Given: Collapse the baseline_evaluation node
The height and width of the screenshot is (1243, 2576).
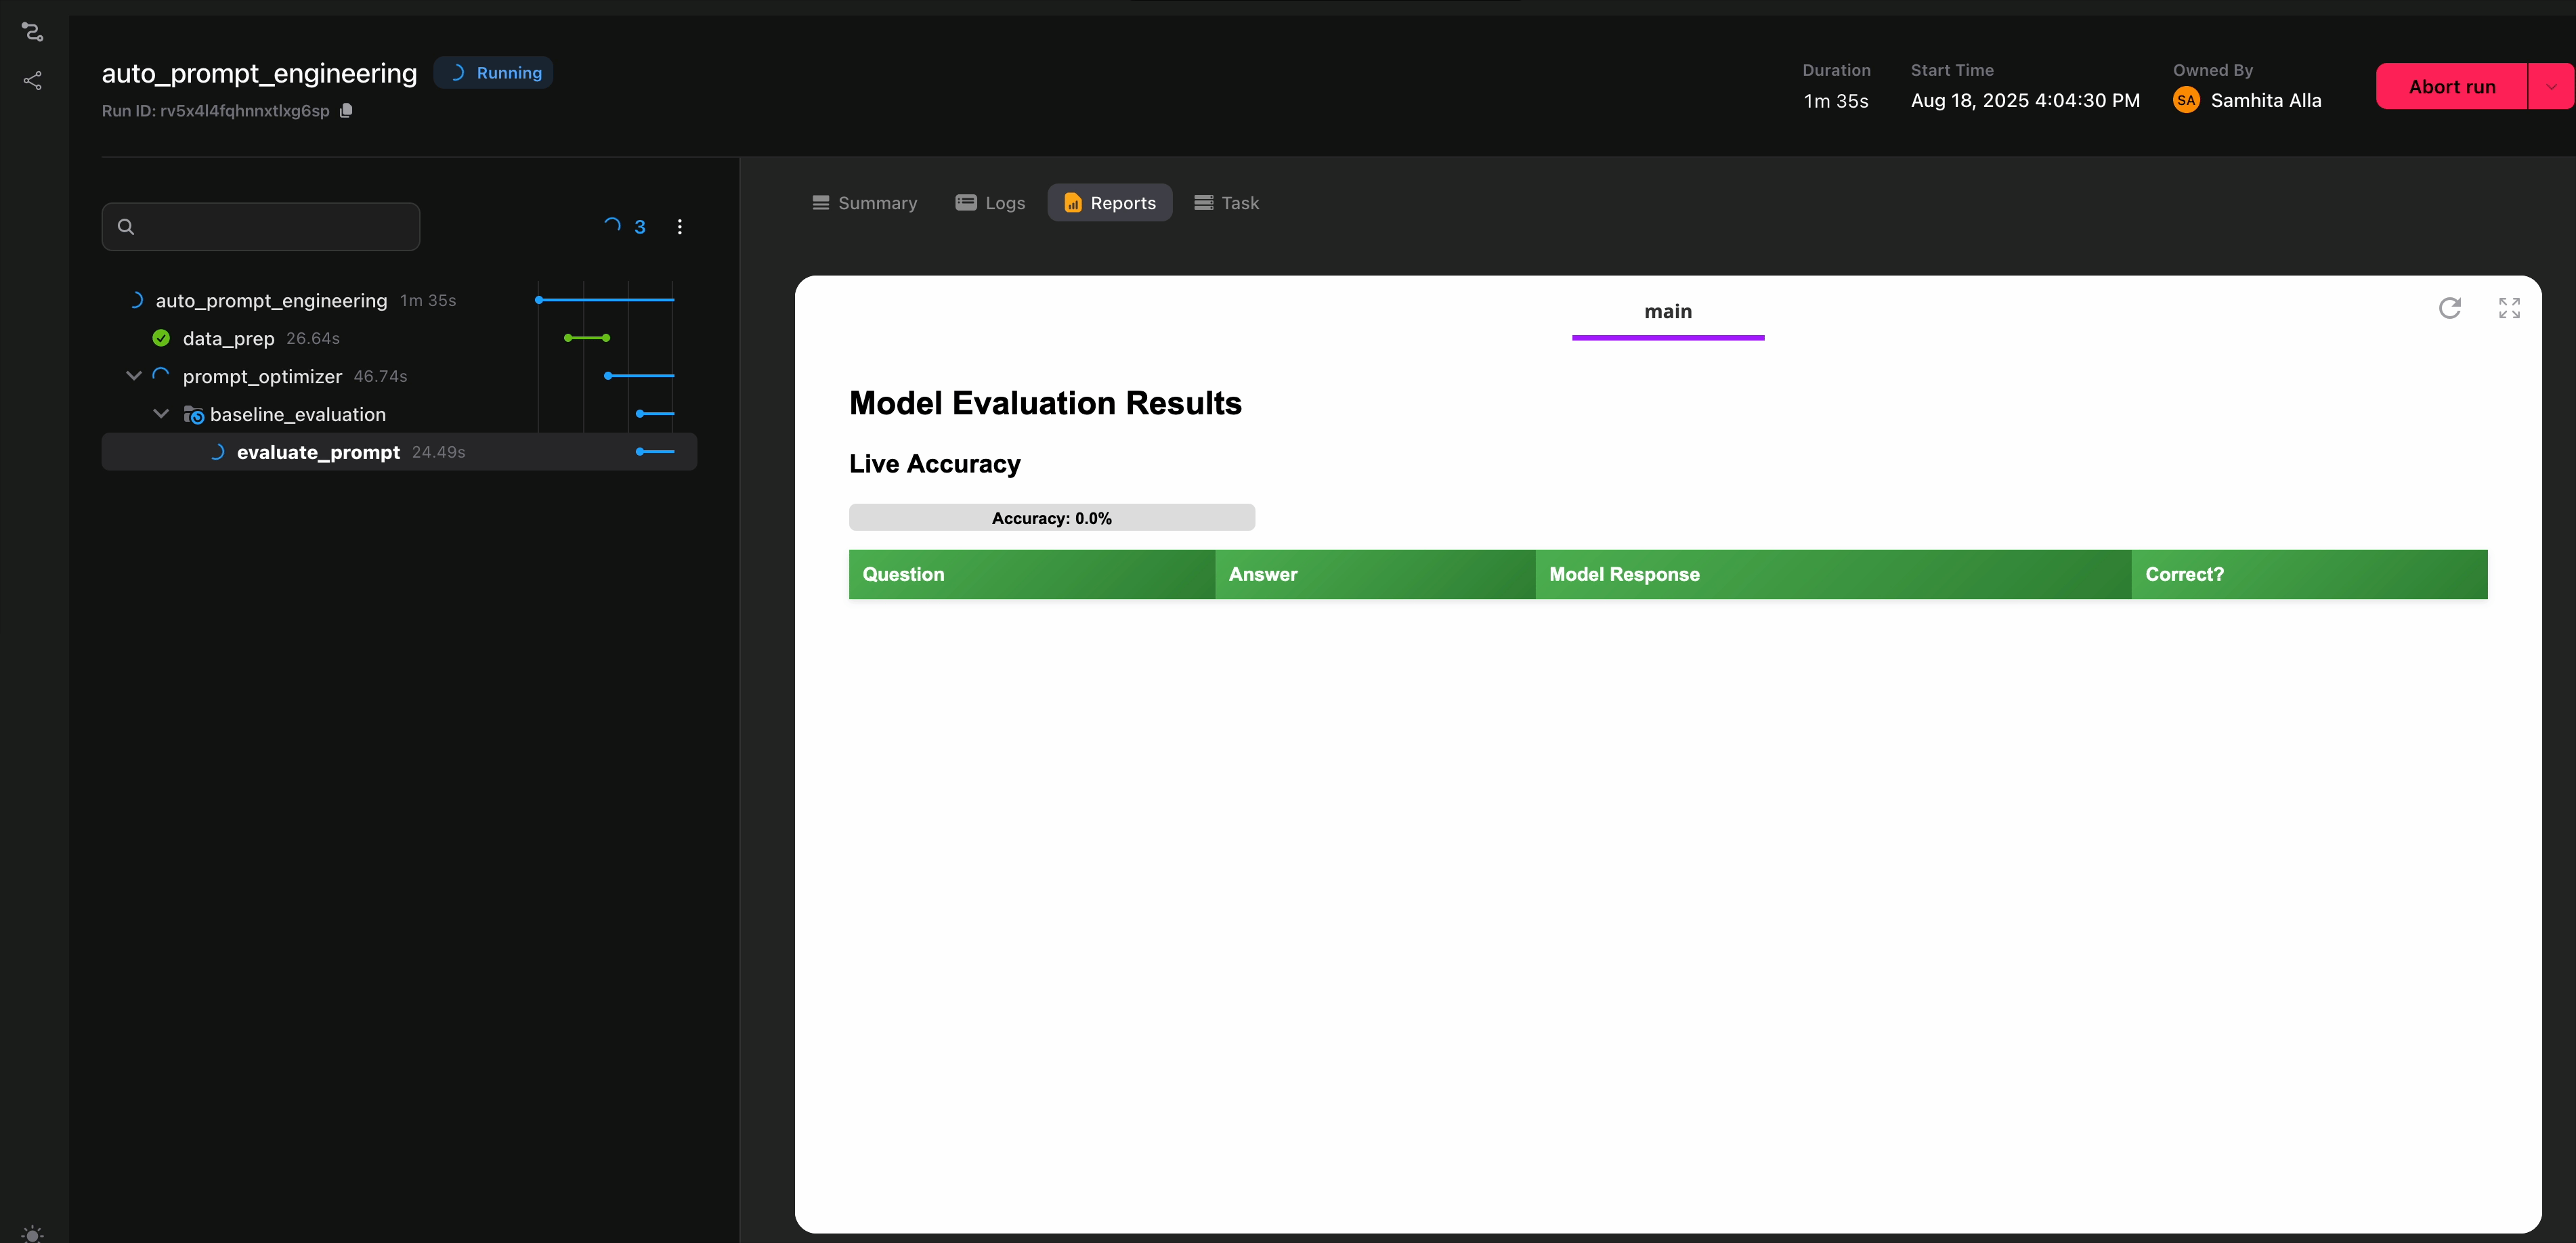Looking at the screenshot, I should (162, 413).
